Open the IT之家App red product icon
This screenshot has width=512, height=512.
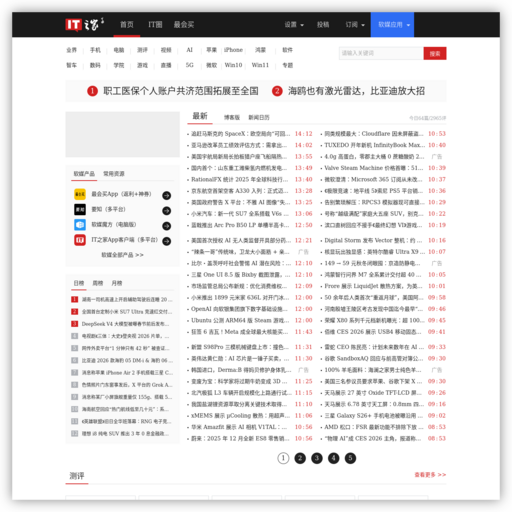pyautogui.click(x=80, y=240)
